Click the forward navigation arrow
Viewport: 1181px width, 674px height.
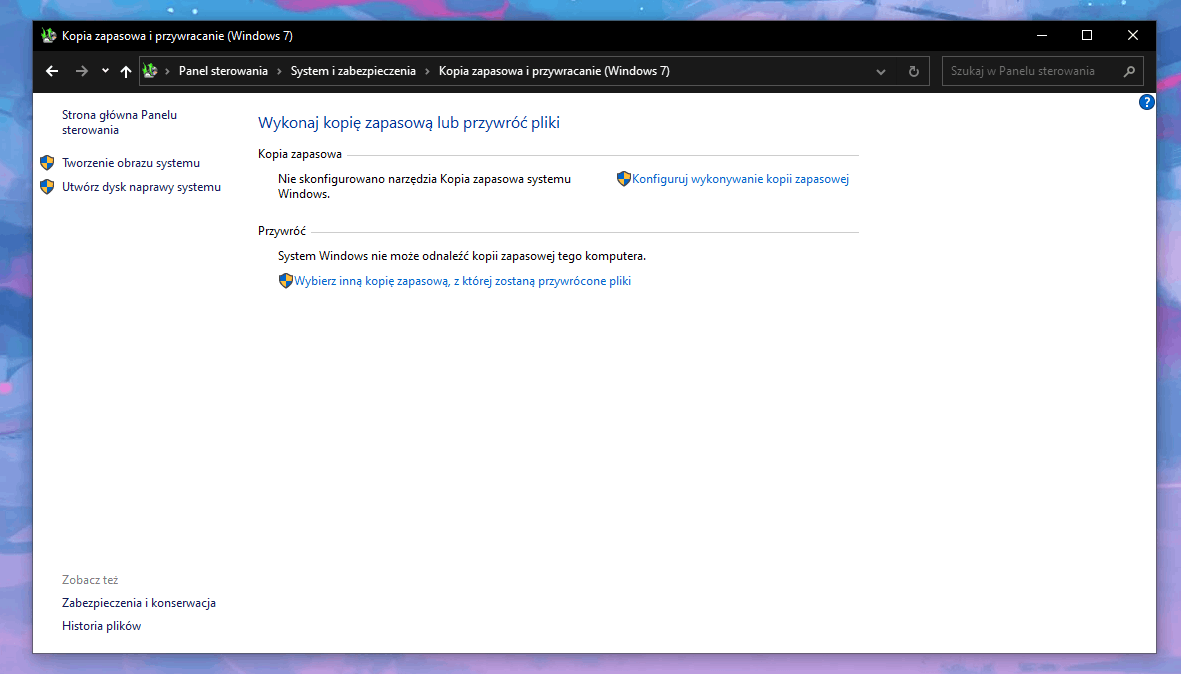coord(81,71)
